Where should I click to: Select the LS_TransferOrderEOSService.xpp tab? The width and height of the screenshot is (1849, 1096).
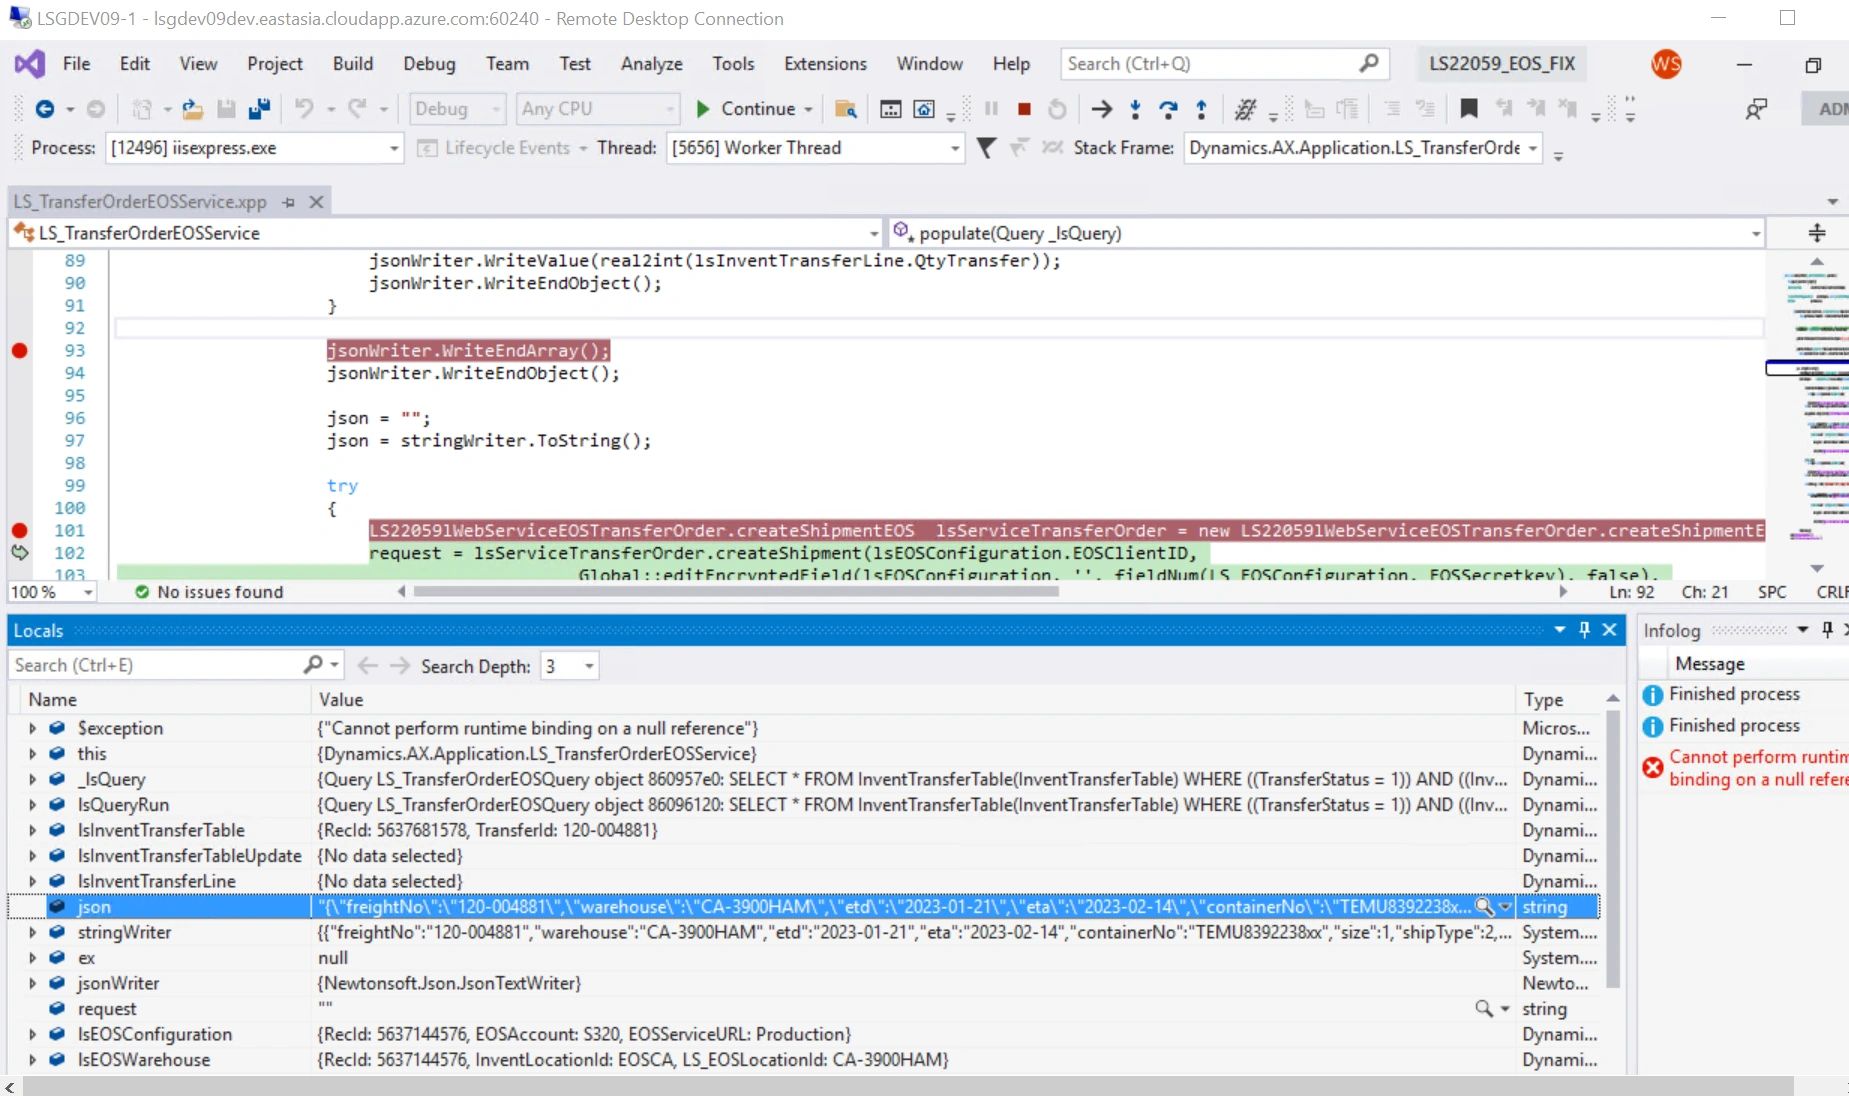[x=140, y=201]
